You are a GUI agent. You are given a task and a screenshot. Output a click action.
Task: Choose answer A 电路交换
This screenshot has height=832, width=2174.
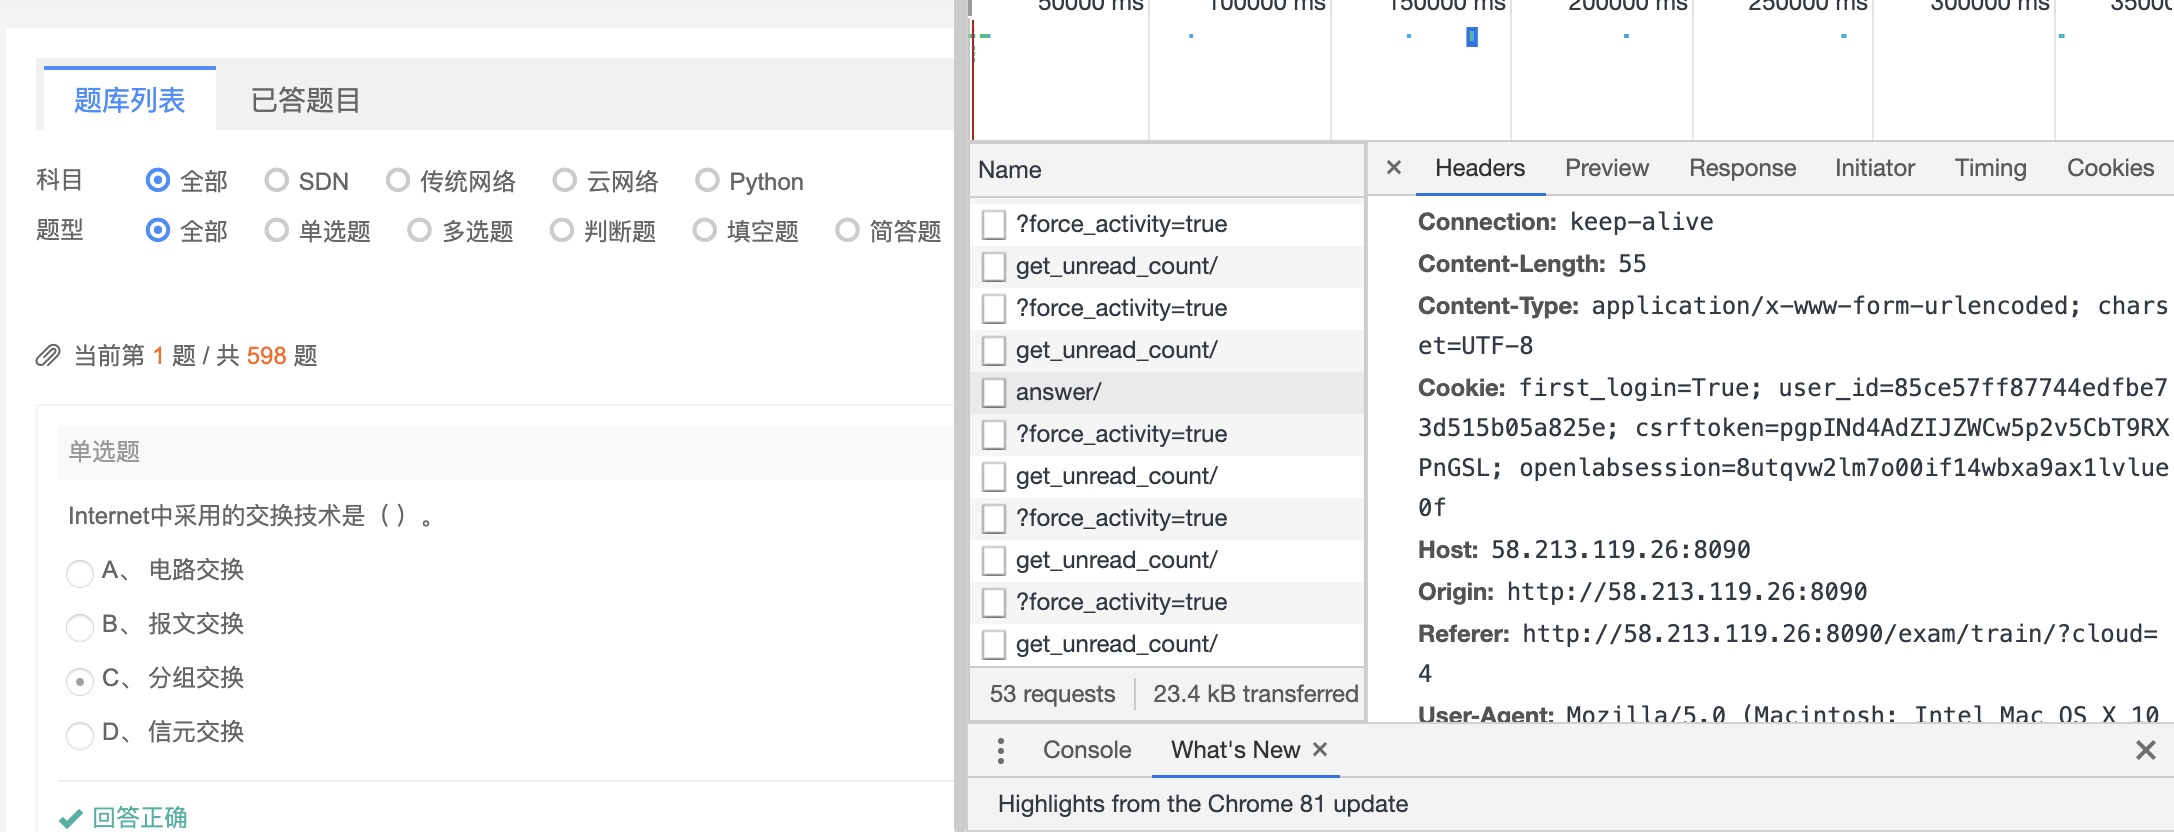pos(80,574)
